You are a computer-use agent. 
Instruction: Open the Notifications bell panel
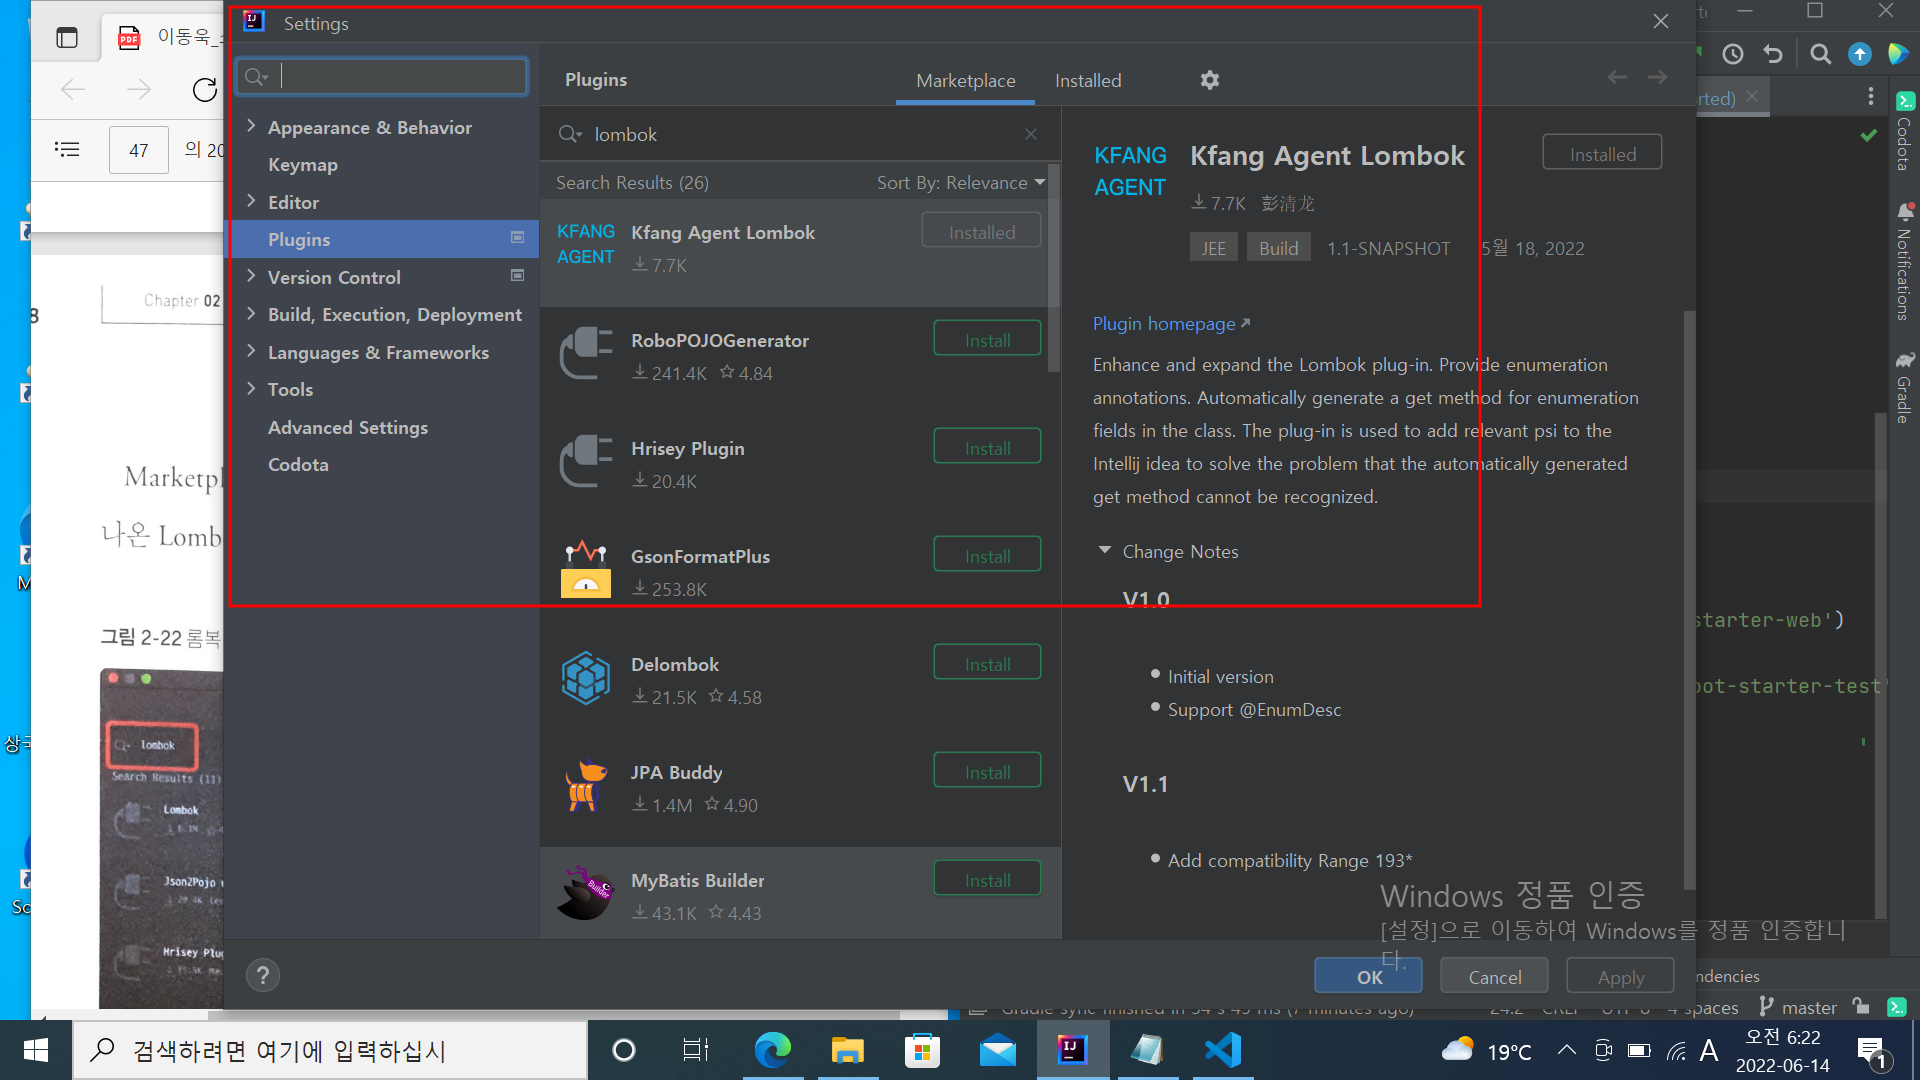(x=1904, y=262)
